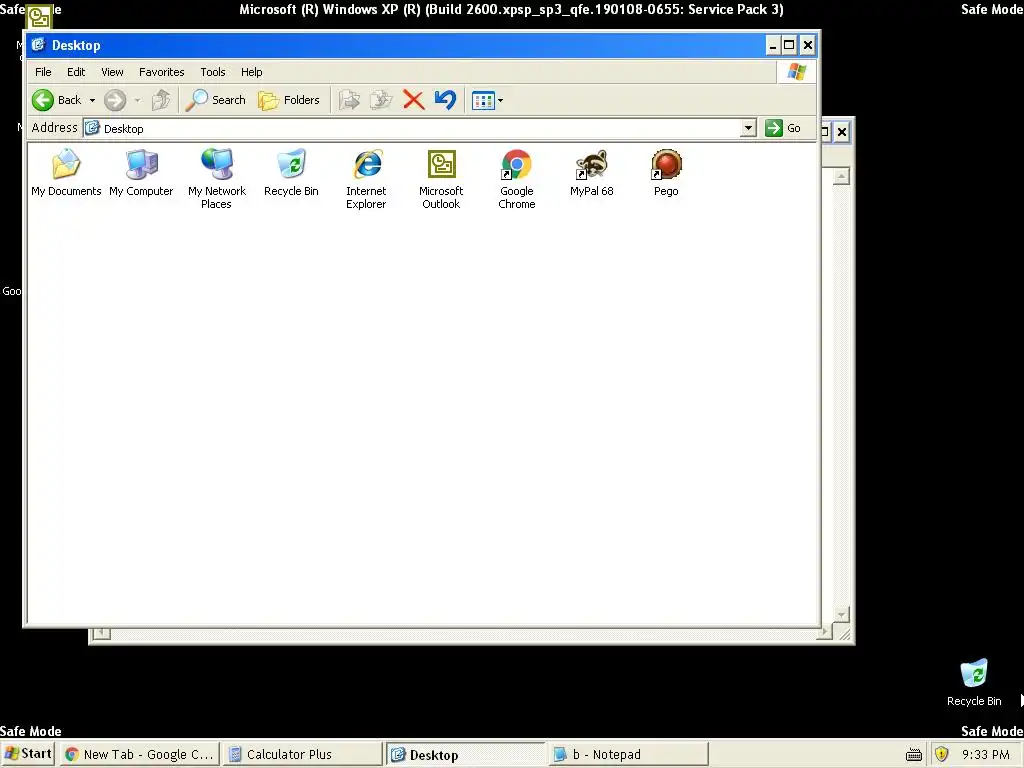Click the Move To toolbar icon
This screenshot has width=1024, height=768.
coord(349,100)
